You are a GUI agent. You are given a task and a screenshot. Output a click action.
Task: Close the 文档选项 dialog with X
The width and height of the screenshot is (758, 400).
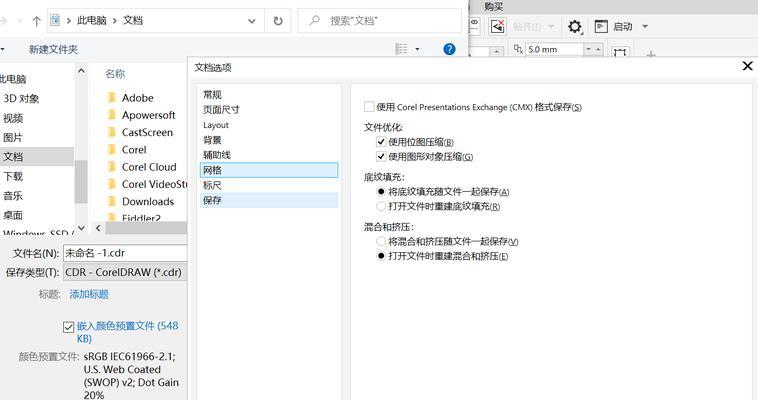point(747,66)
